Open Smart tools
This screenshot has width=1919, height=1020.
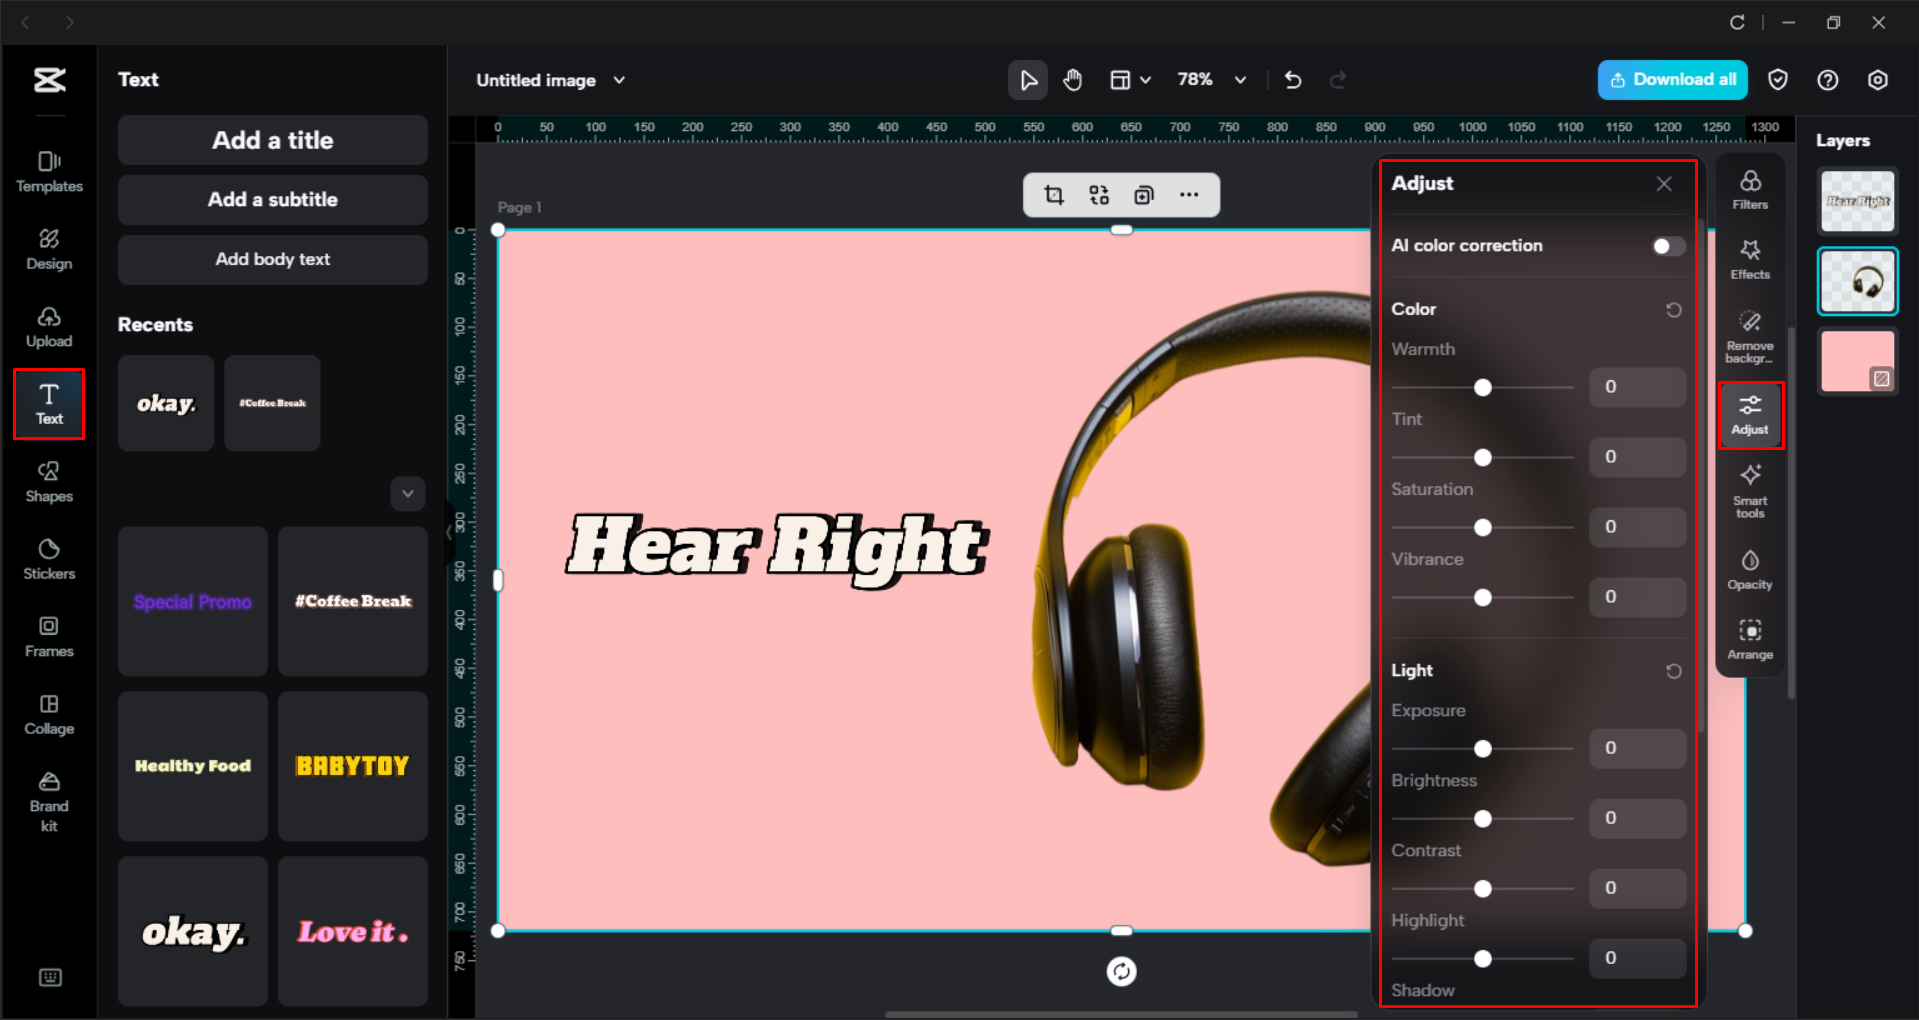point(1749,492)
